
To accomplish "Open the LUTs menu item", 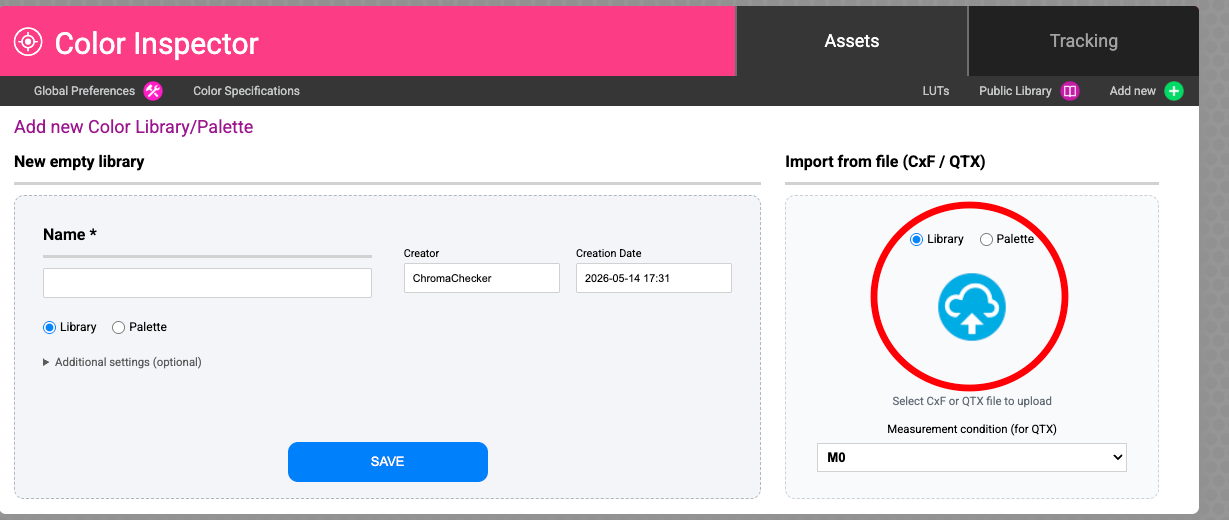I will 936,91.
